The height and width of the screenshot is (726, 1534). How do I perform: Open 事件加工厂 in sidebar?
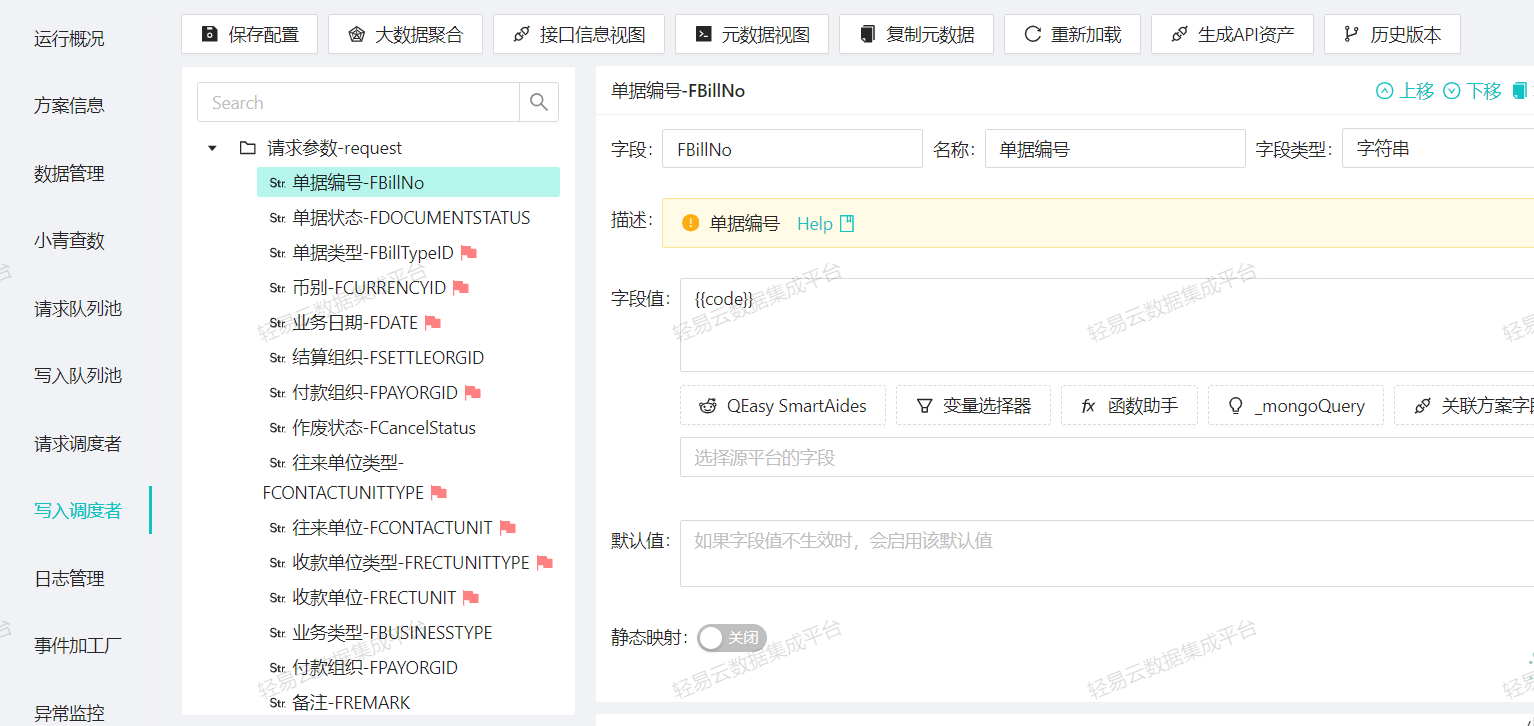pos(78,645)
